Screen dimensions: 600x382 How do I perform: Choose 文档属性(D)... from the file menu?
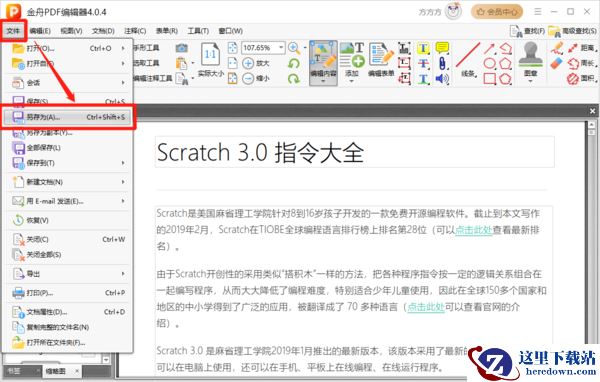coord(68,312)
